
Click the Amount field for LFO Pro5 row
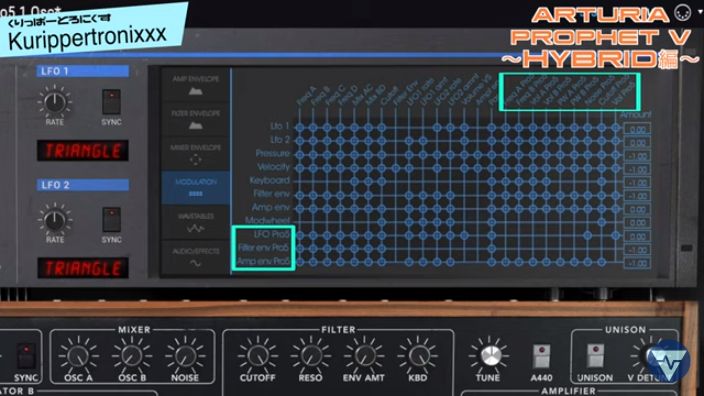tap(637, 237)
